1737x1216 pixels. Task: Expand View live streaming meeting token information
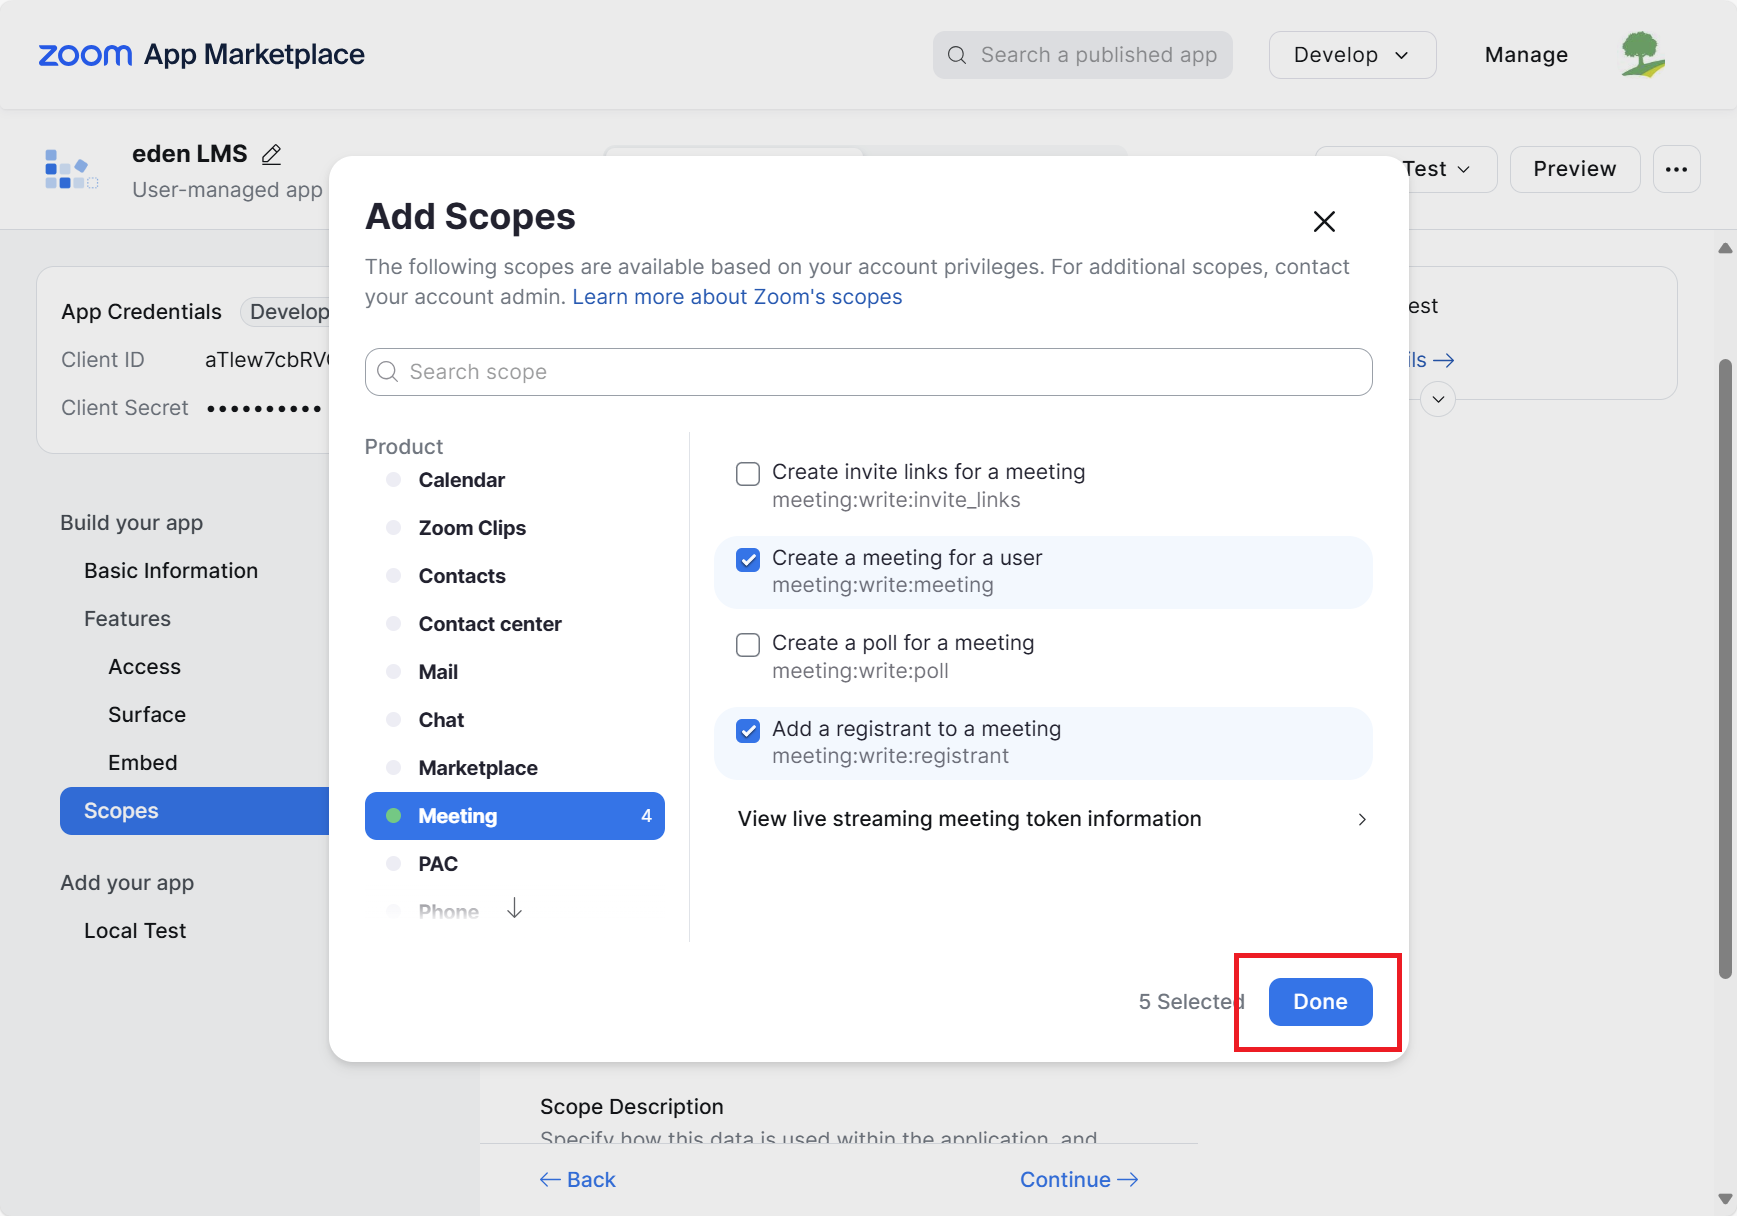click(1052, 819)
